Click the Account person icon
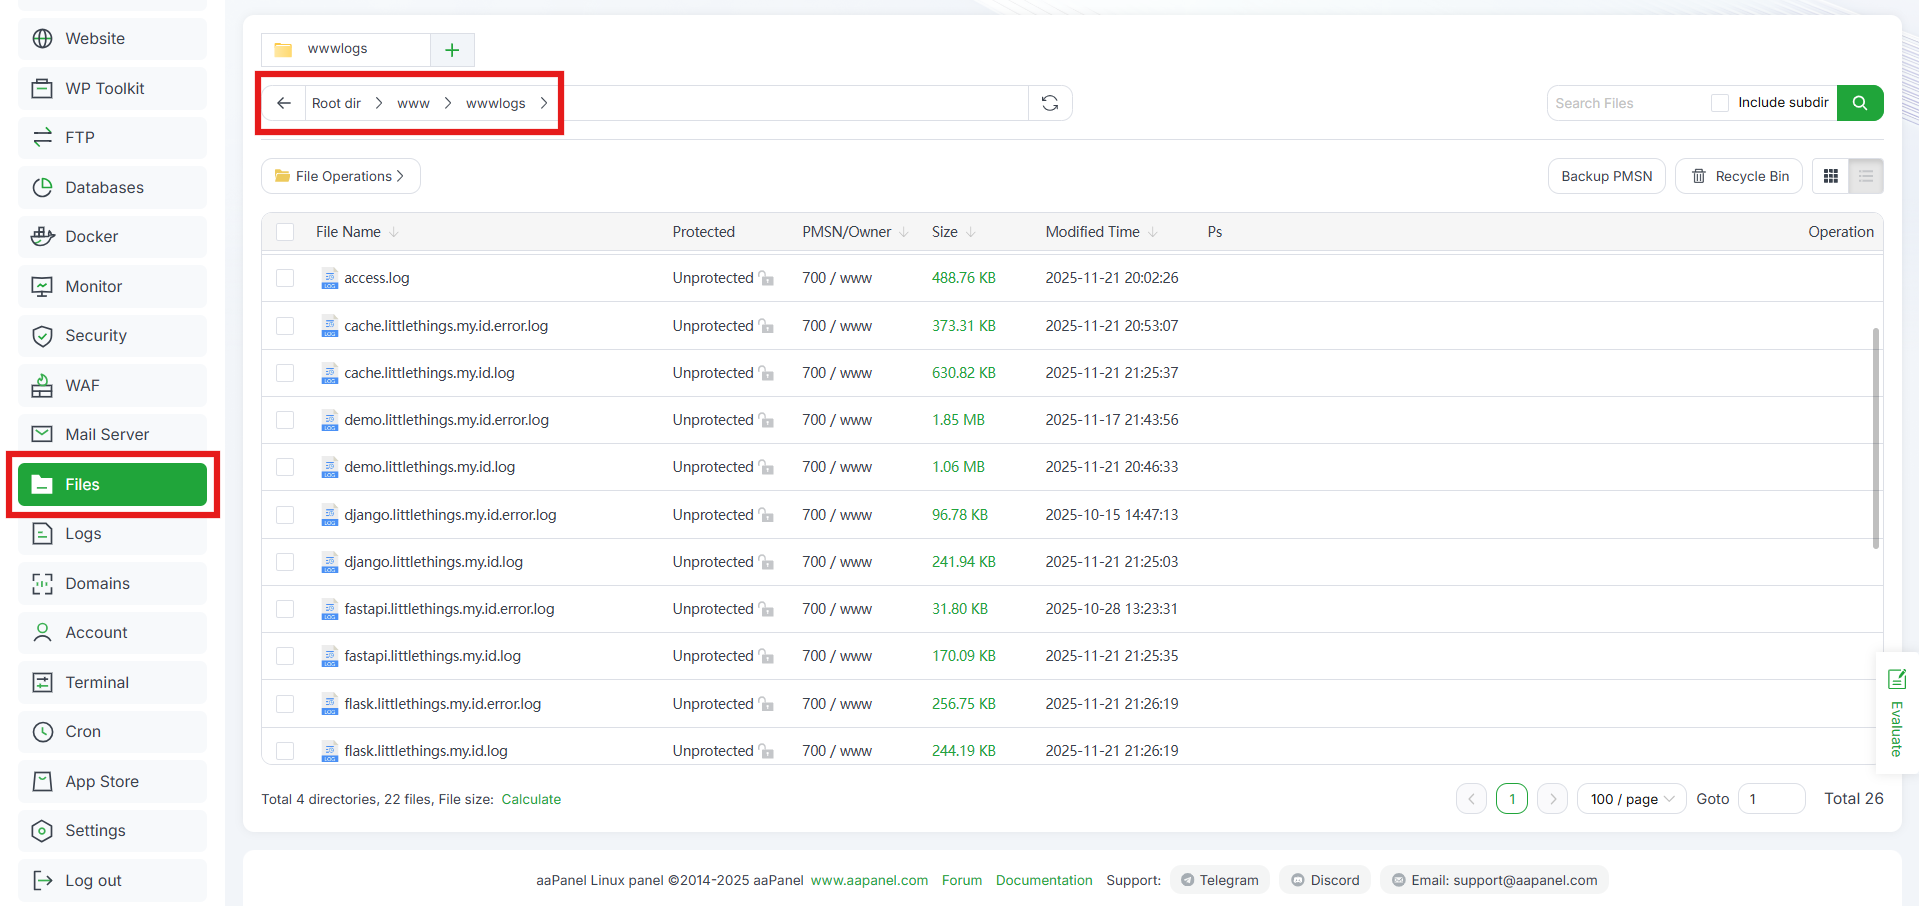 point(42,633)
